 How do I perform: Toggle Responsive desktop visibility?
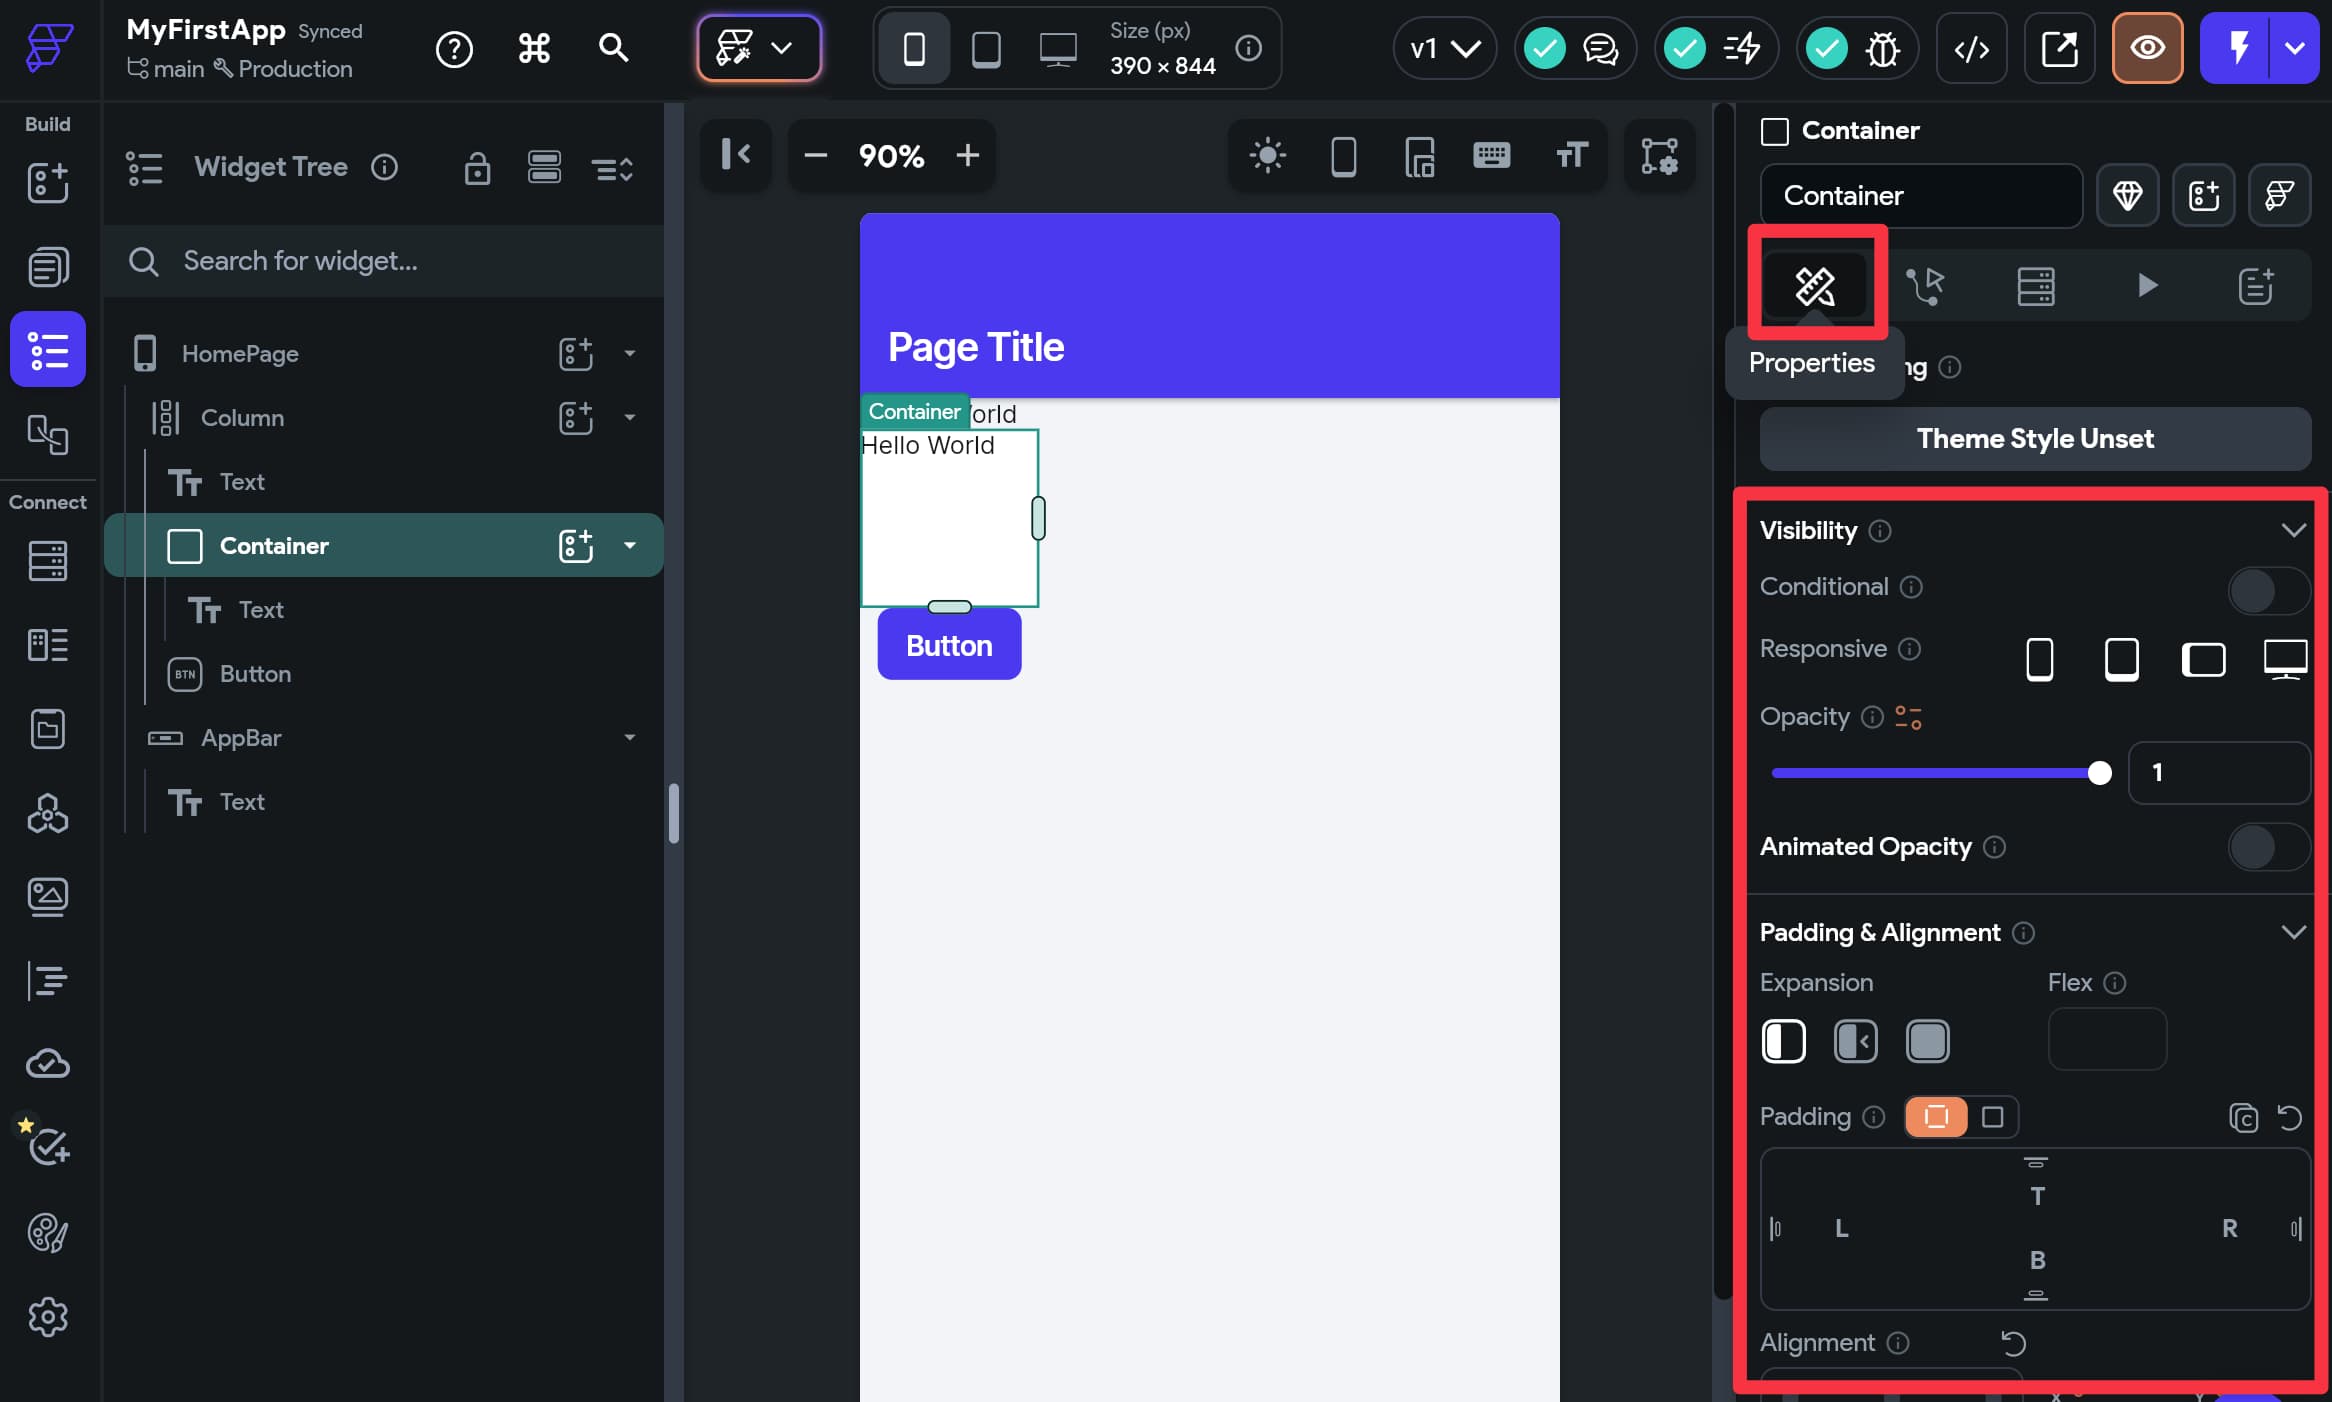[2285, 660]
